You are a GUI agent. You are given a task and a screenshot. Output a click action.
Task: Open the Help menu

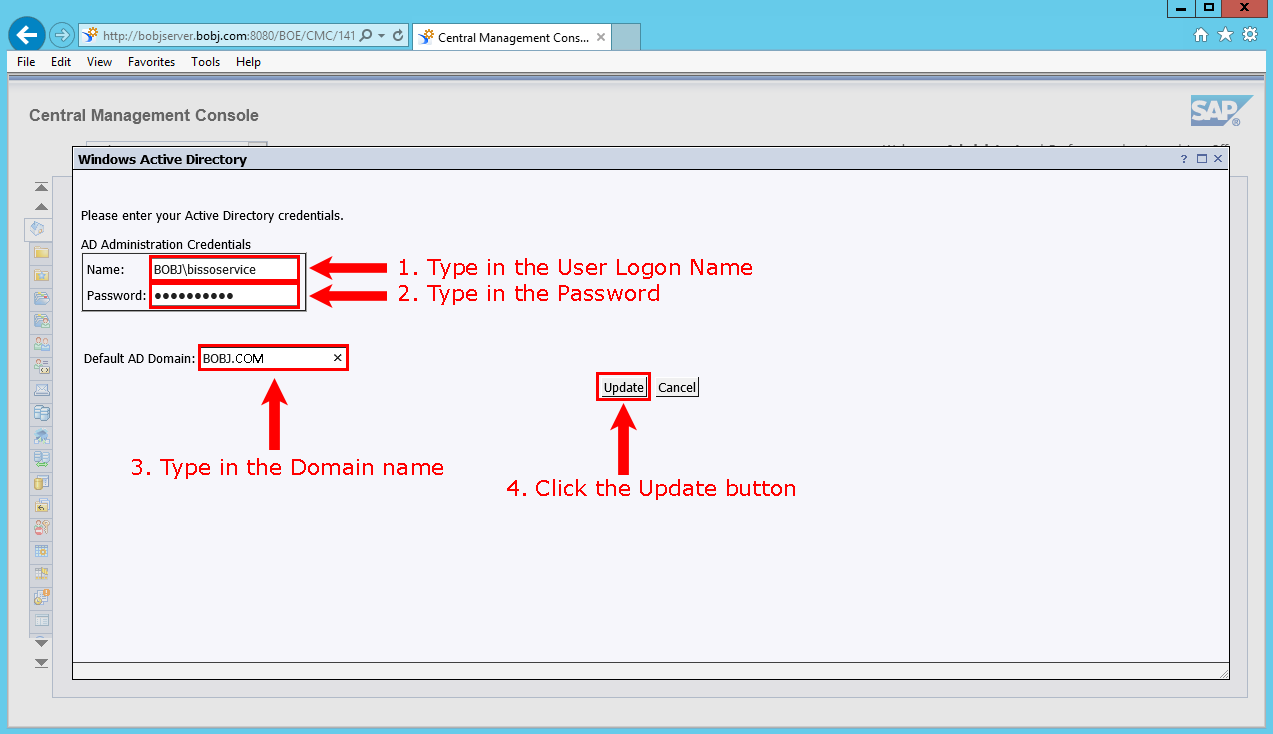point(248,62)
